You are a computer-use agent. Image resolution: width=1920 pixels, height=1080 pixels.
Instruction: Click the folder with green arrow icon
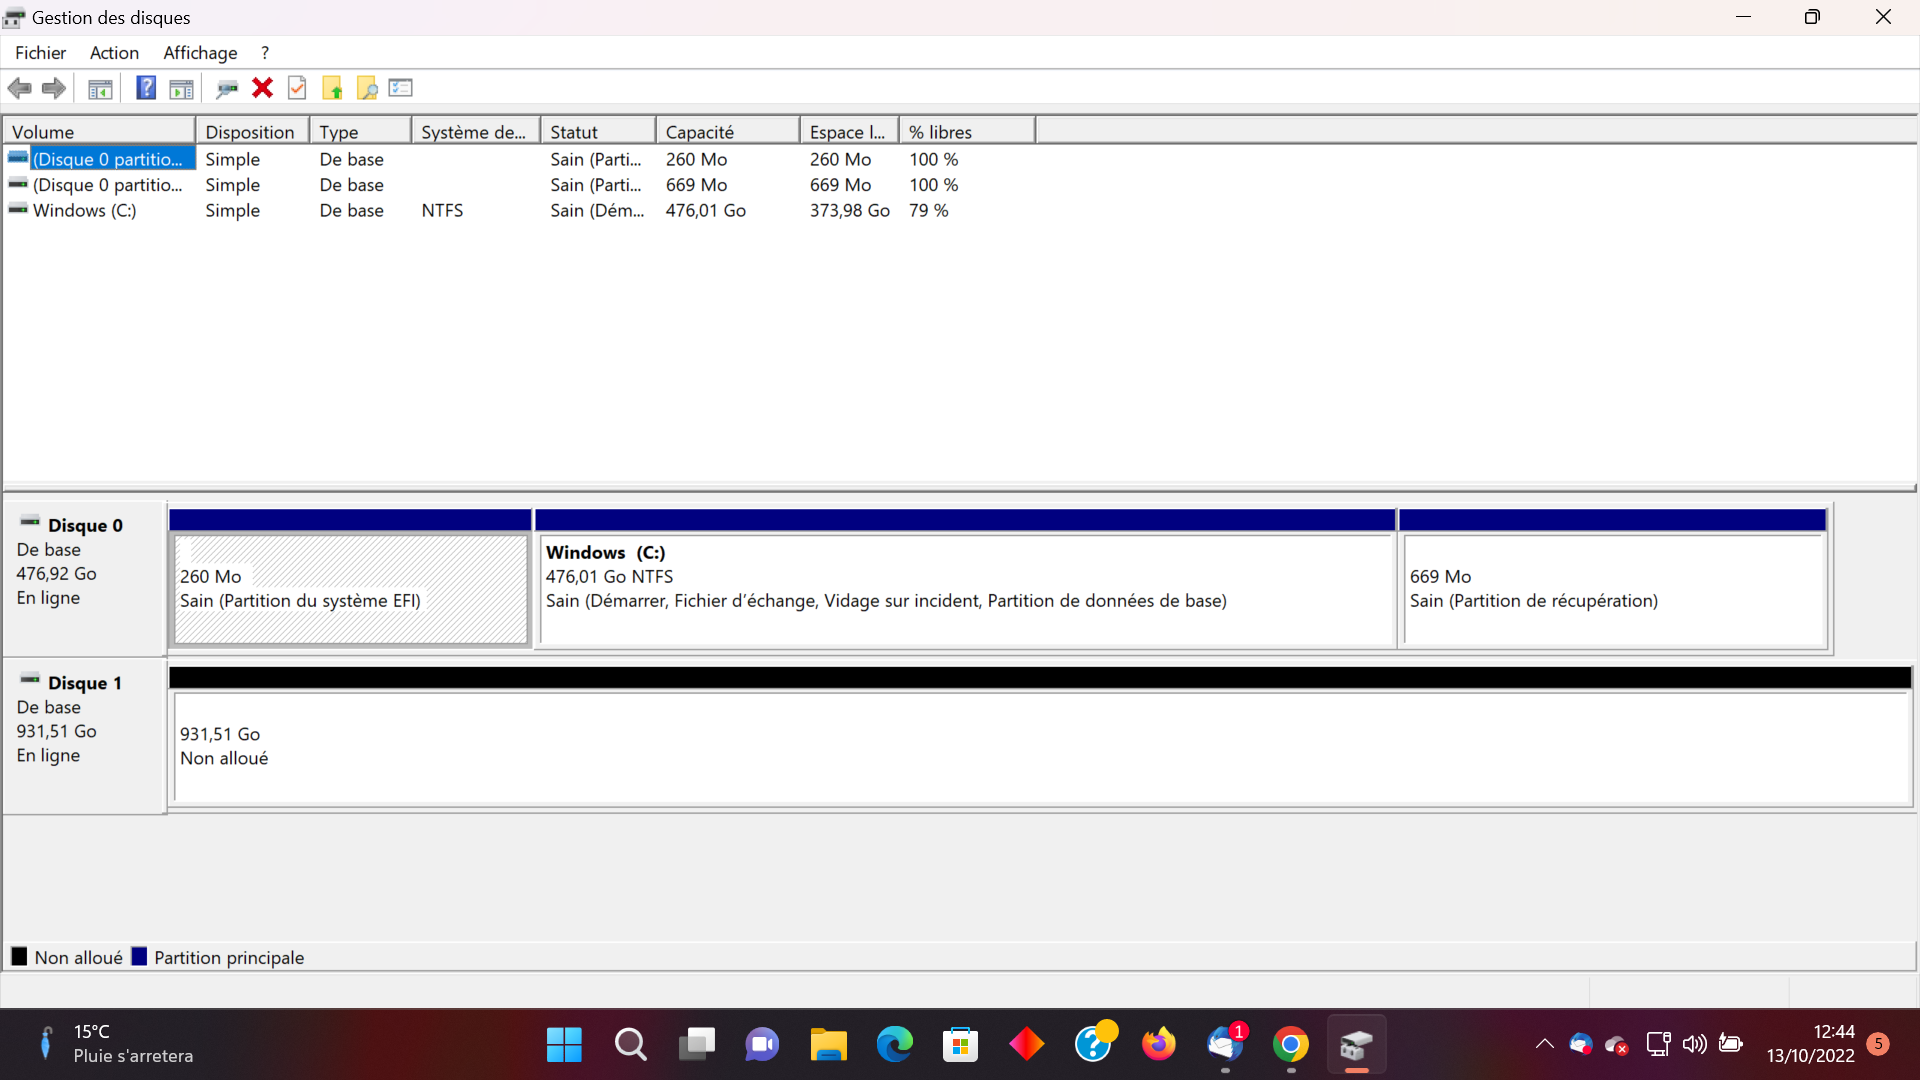point(332,88)
